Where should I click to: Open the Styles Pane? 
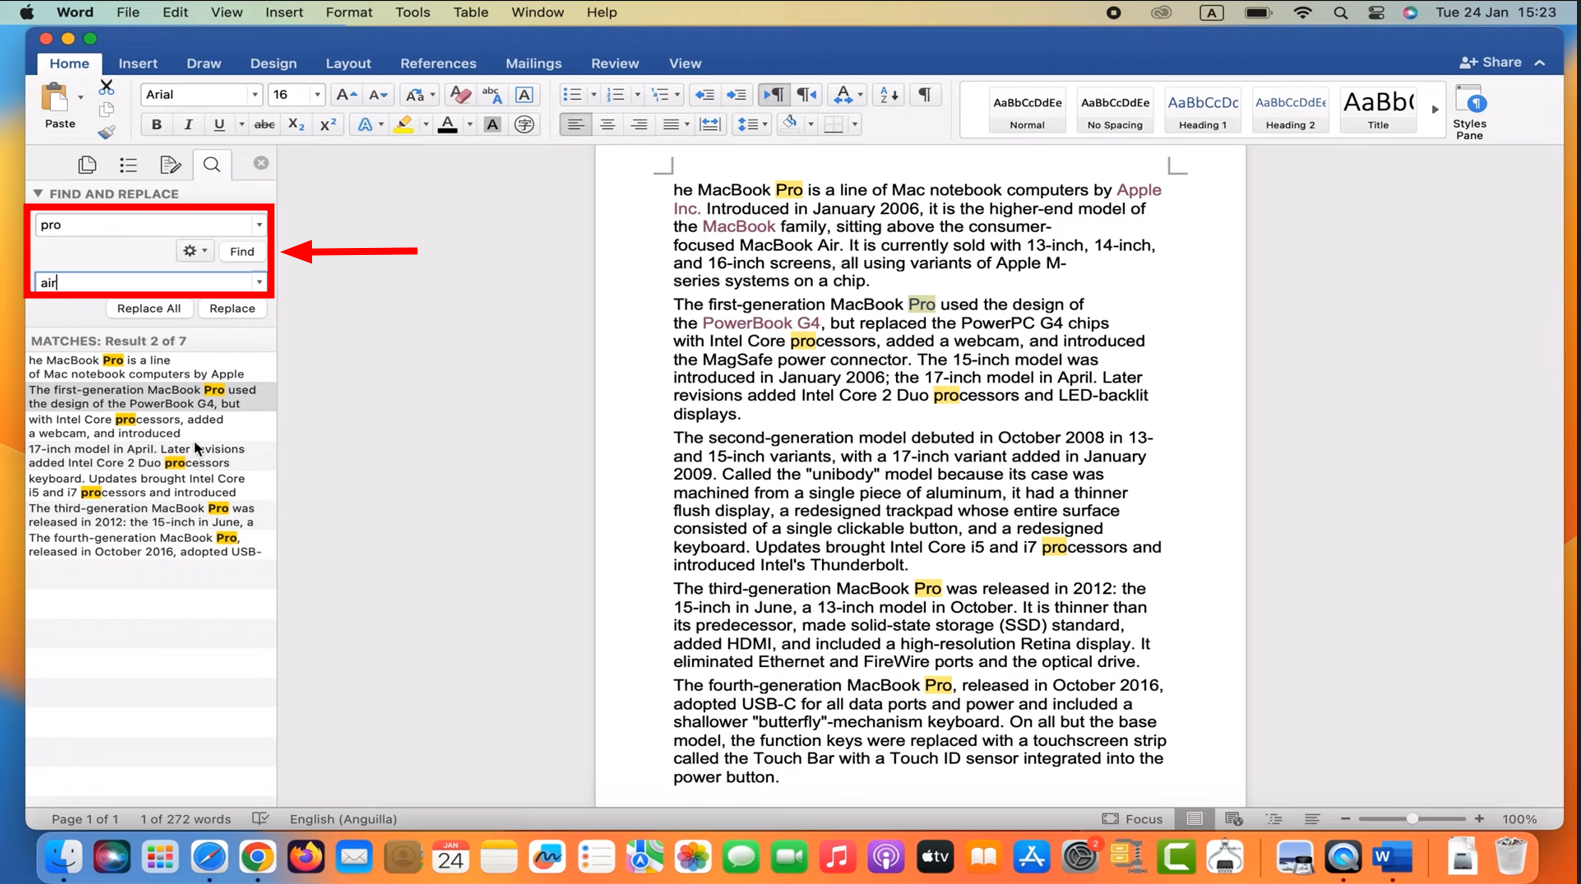pos(1469,112)
